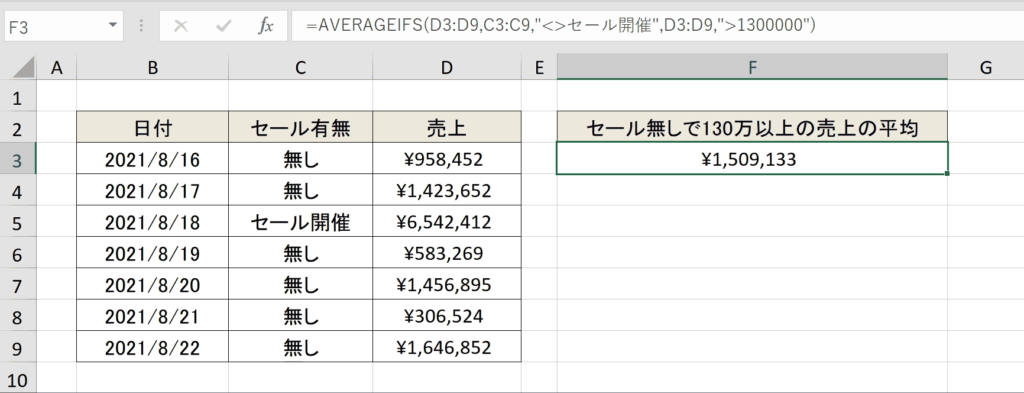Click the Insert Function fx icon

(266, 26)
